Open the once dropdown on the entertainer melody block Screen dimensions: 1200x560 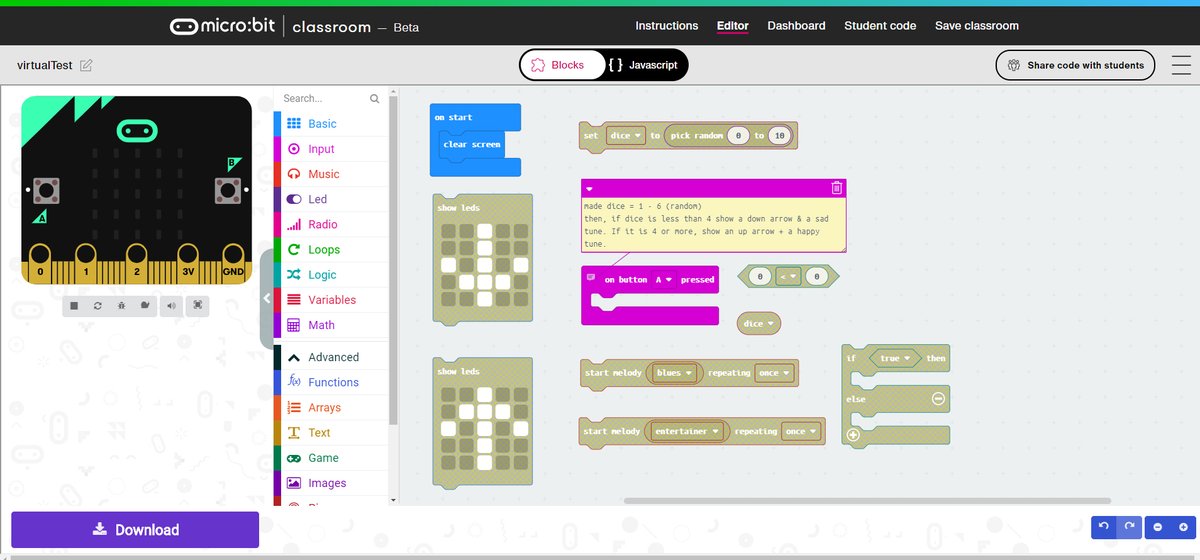tap(801, 432)
